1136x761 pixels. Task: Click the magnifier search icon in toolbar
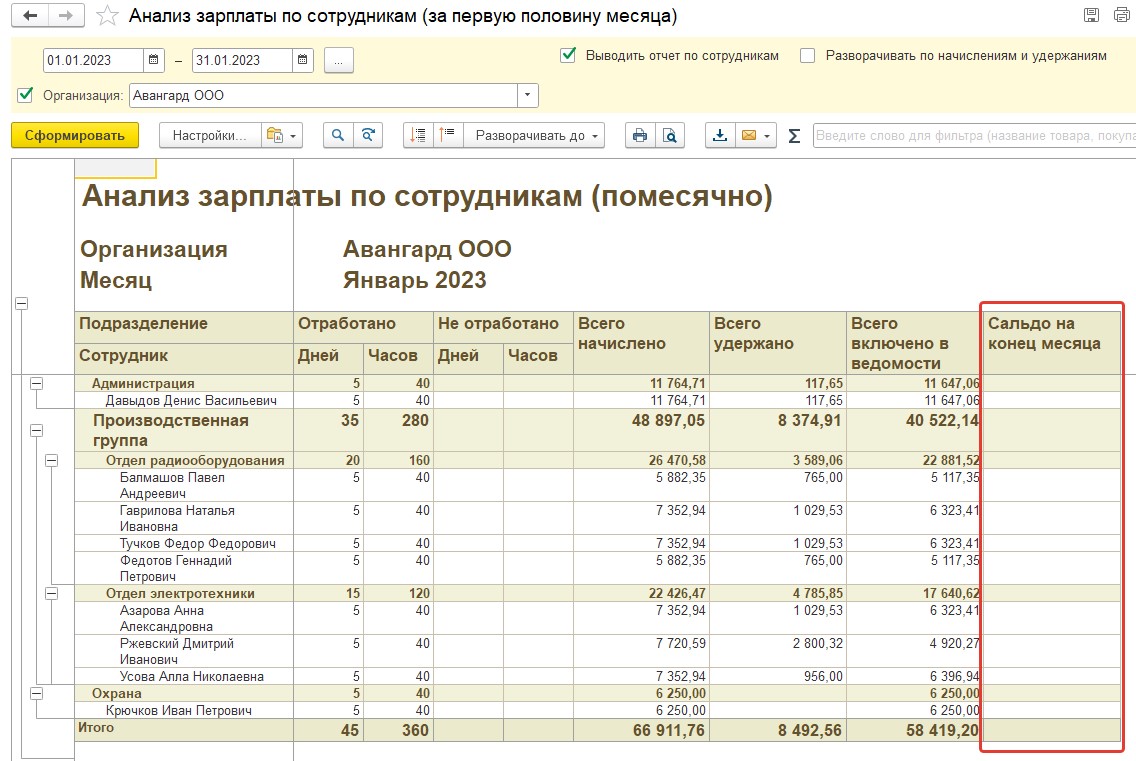point(338,136)
